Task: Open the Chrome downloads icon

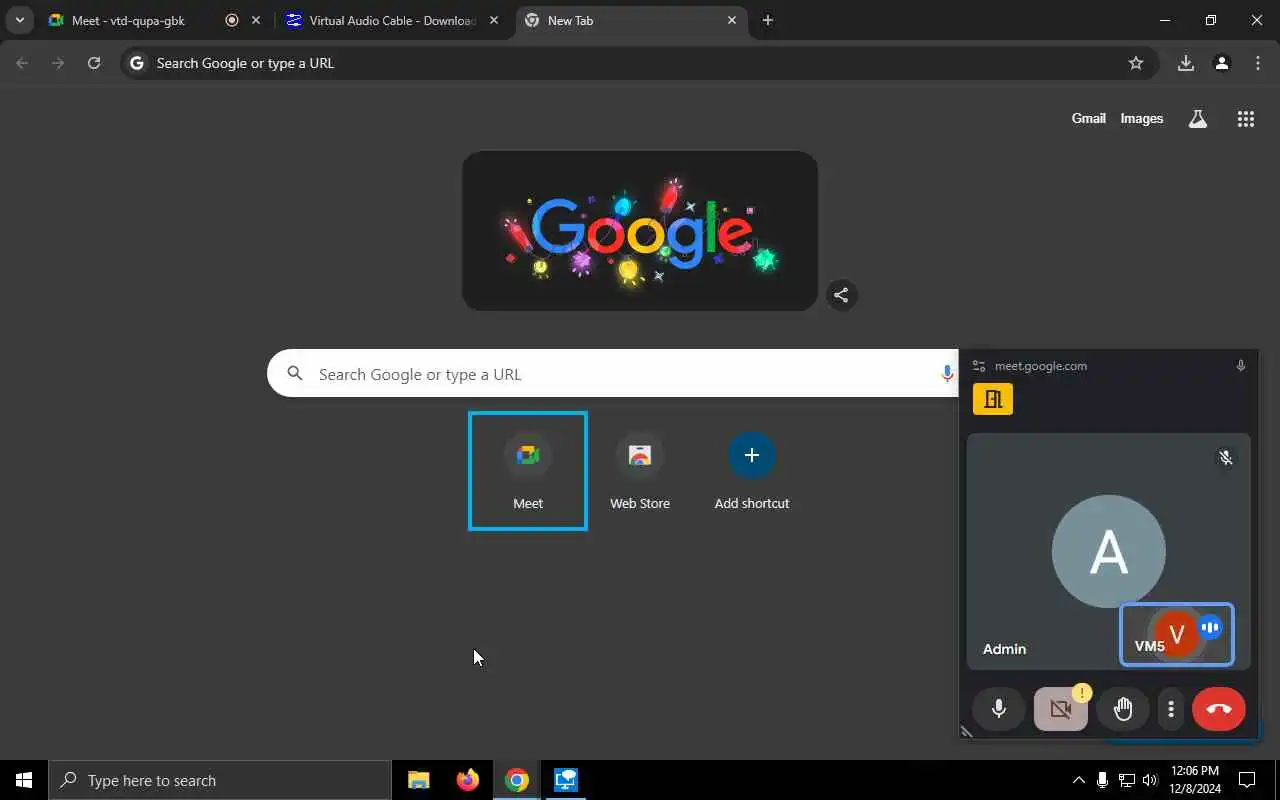Action: point(1185,63)
